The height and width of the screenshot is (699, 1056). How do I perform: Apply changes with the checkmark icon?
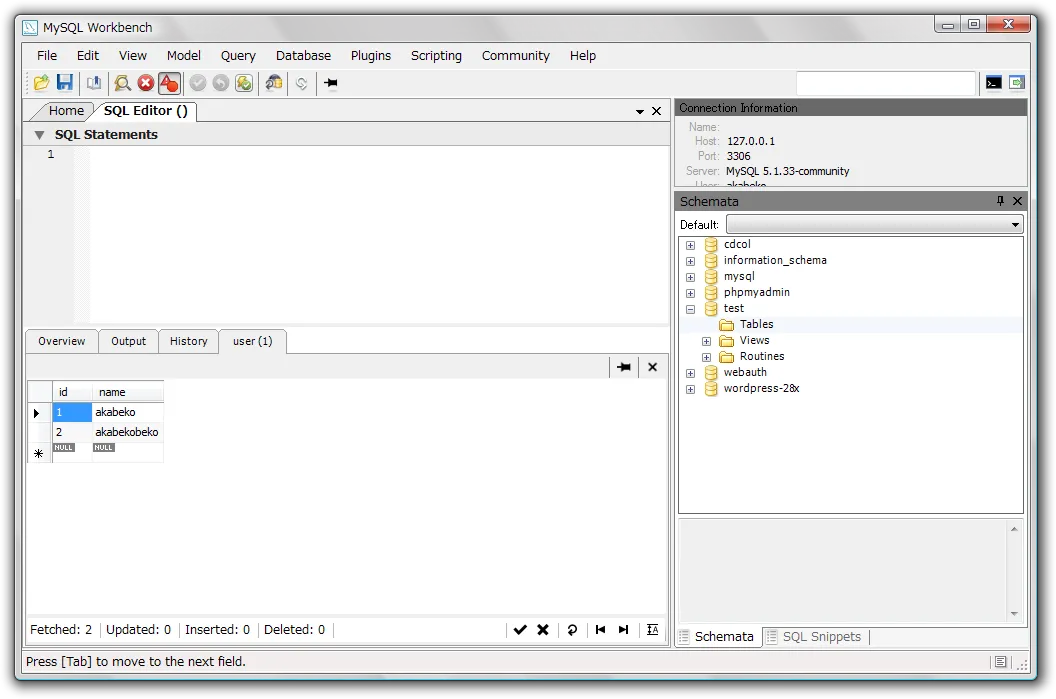[520, 630]
